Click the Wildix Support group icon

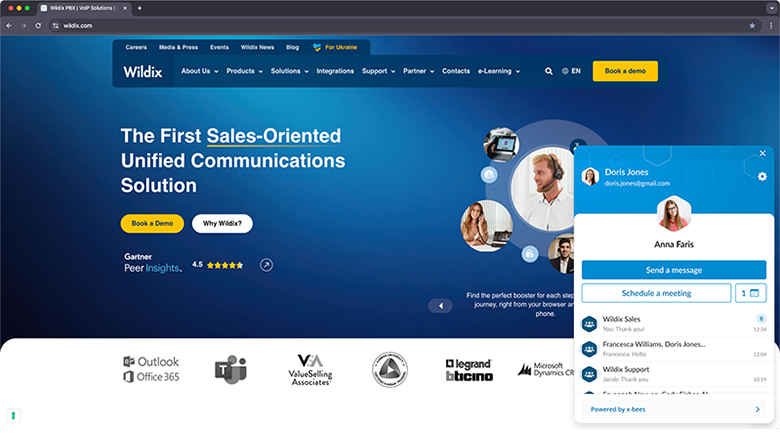(589, 374)
